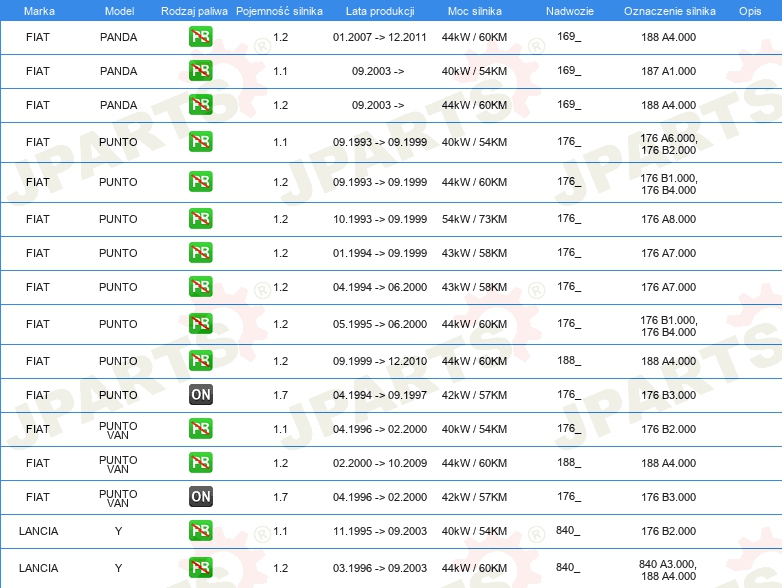
Task: Click the Nadwozie column header
Action: pyautogui.click(x=570, y=11)
